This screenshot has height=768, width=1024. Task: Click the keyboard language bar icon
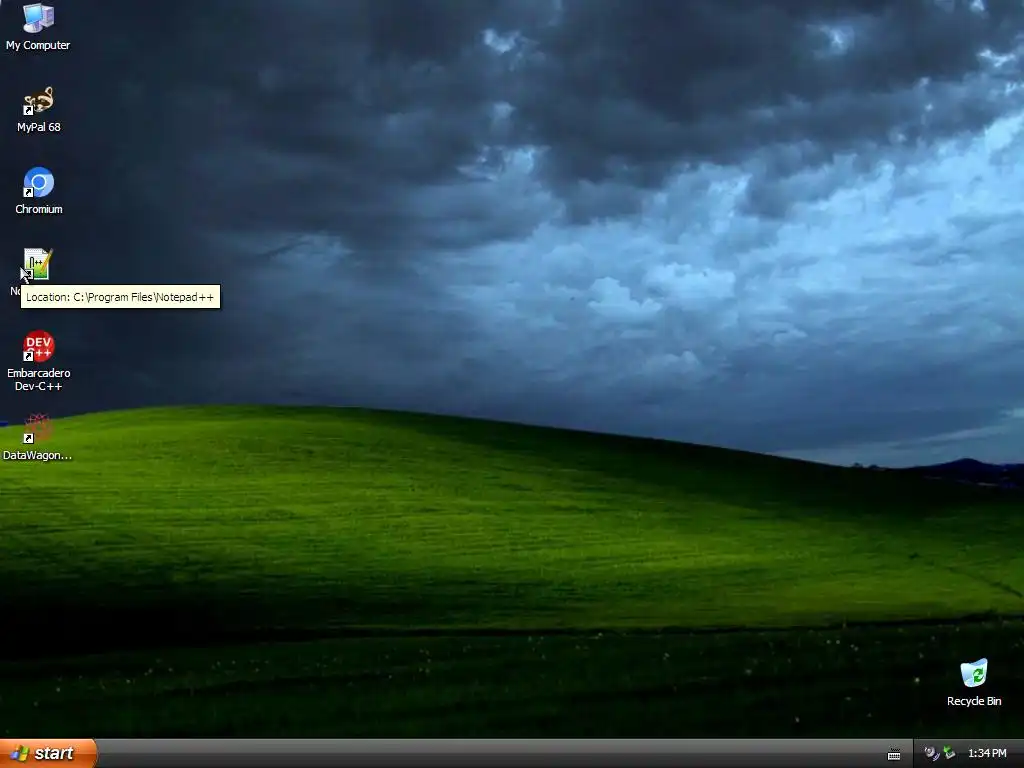point(894,754)
